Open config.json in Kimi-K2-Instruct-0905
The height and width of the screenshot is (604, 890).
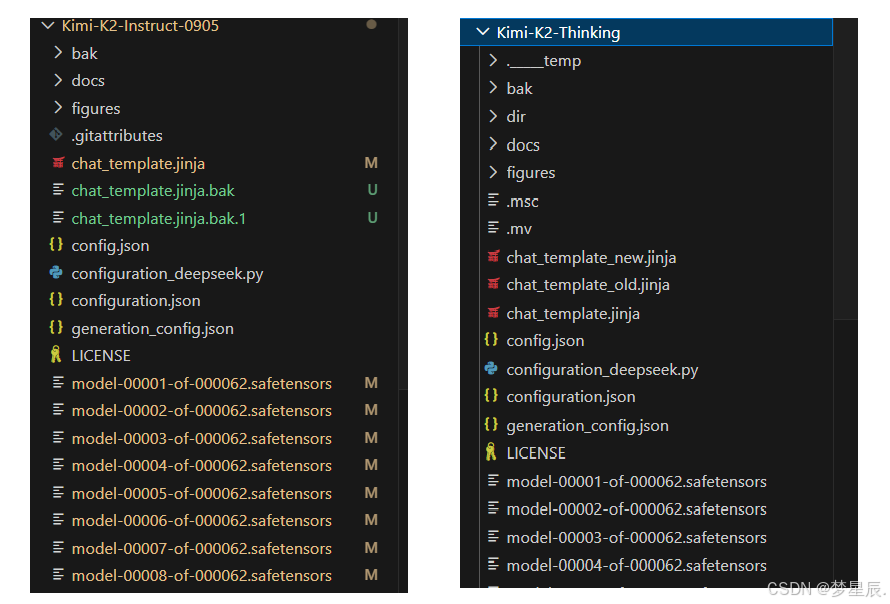coord(110,246)
